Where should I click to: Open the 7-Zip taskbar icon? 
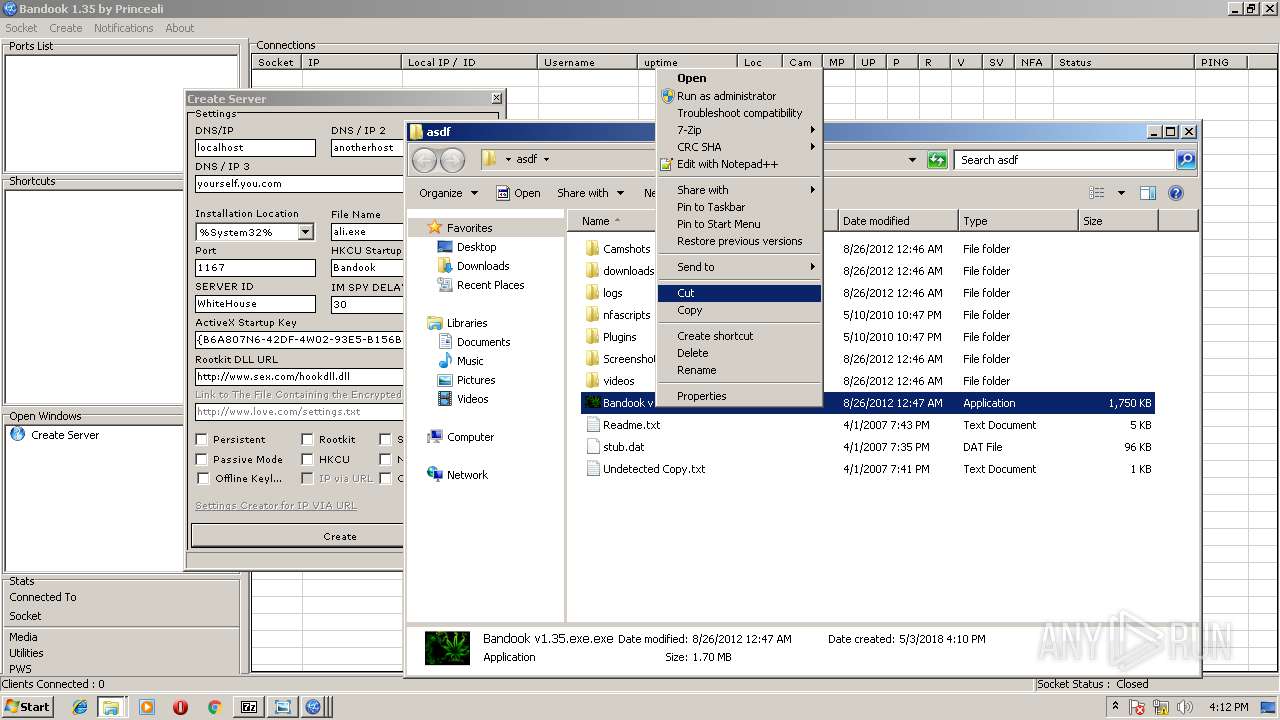point(249,707)
